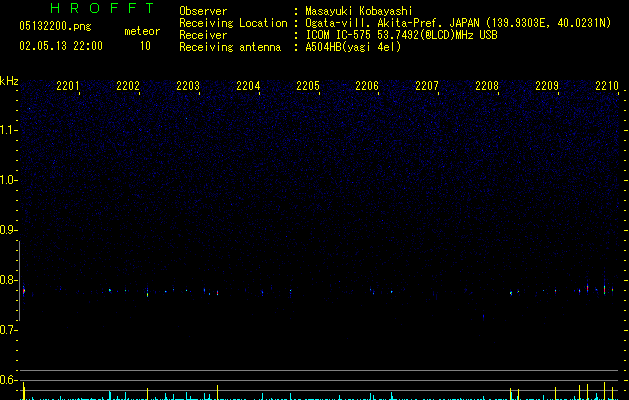Click the Receiver label

click(203, 35)
